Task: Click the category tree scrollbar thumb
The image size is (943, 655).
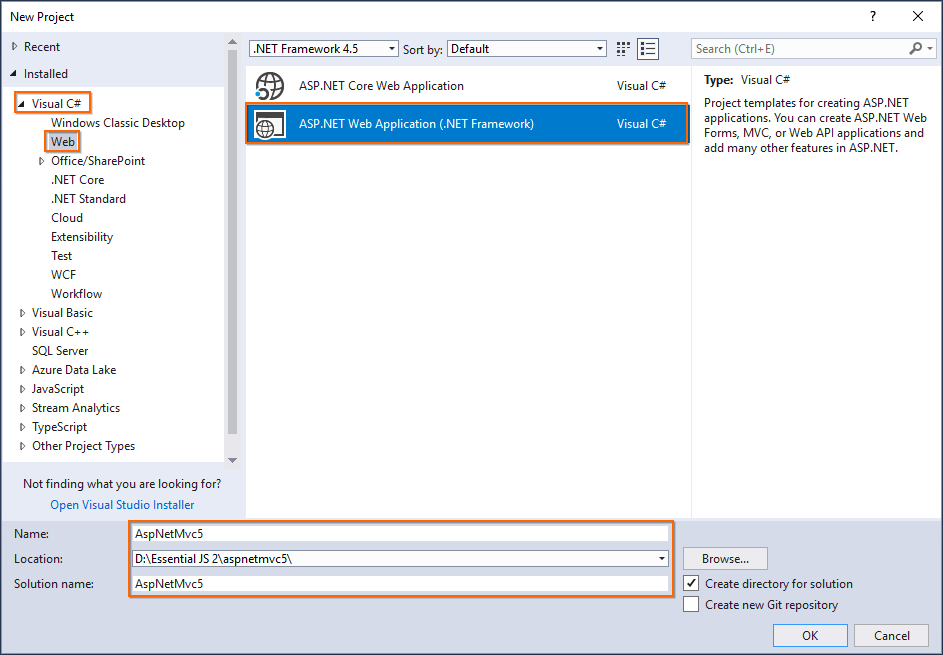Action: [x=232, y=242]
